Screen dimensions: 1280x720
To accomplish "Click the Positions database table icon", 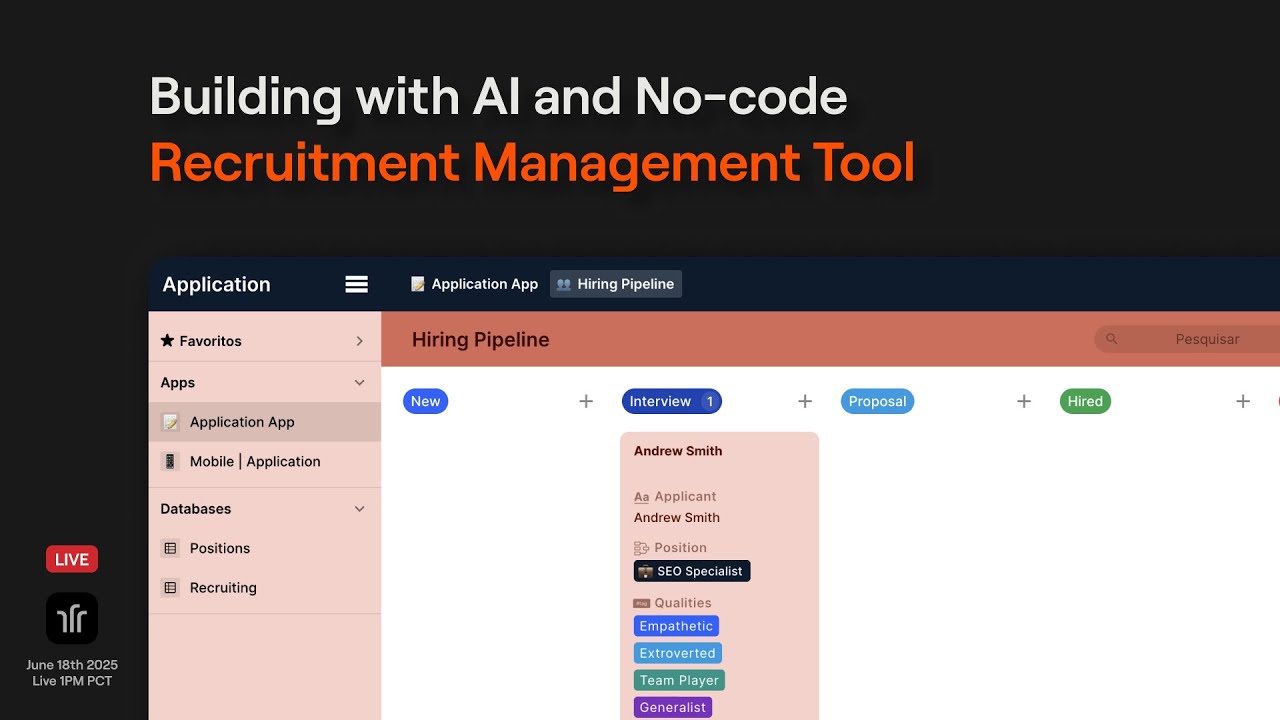I will click(170, 548).
